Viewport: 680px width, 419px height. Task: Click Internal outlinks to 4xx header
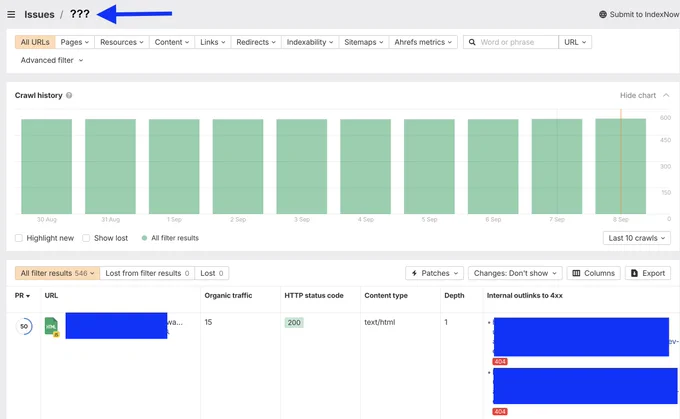[x=524, y=296]
